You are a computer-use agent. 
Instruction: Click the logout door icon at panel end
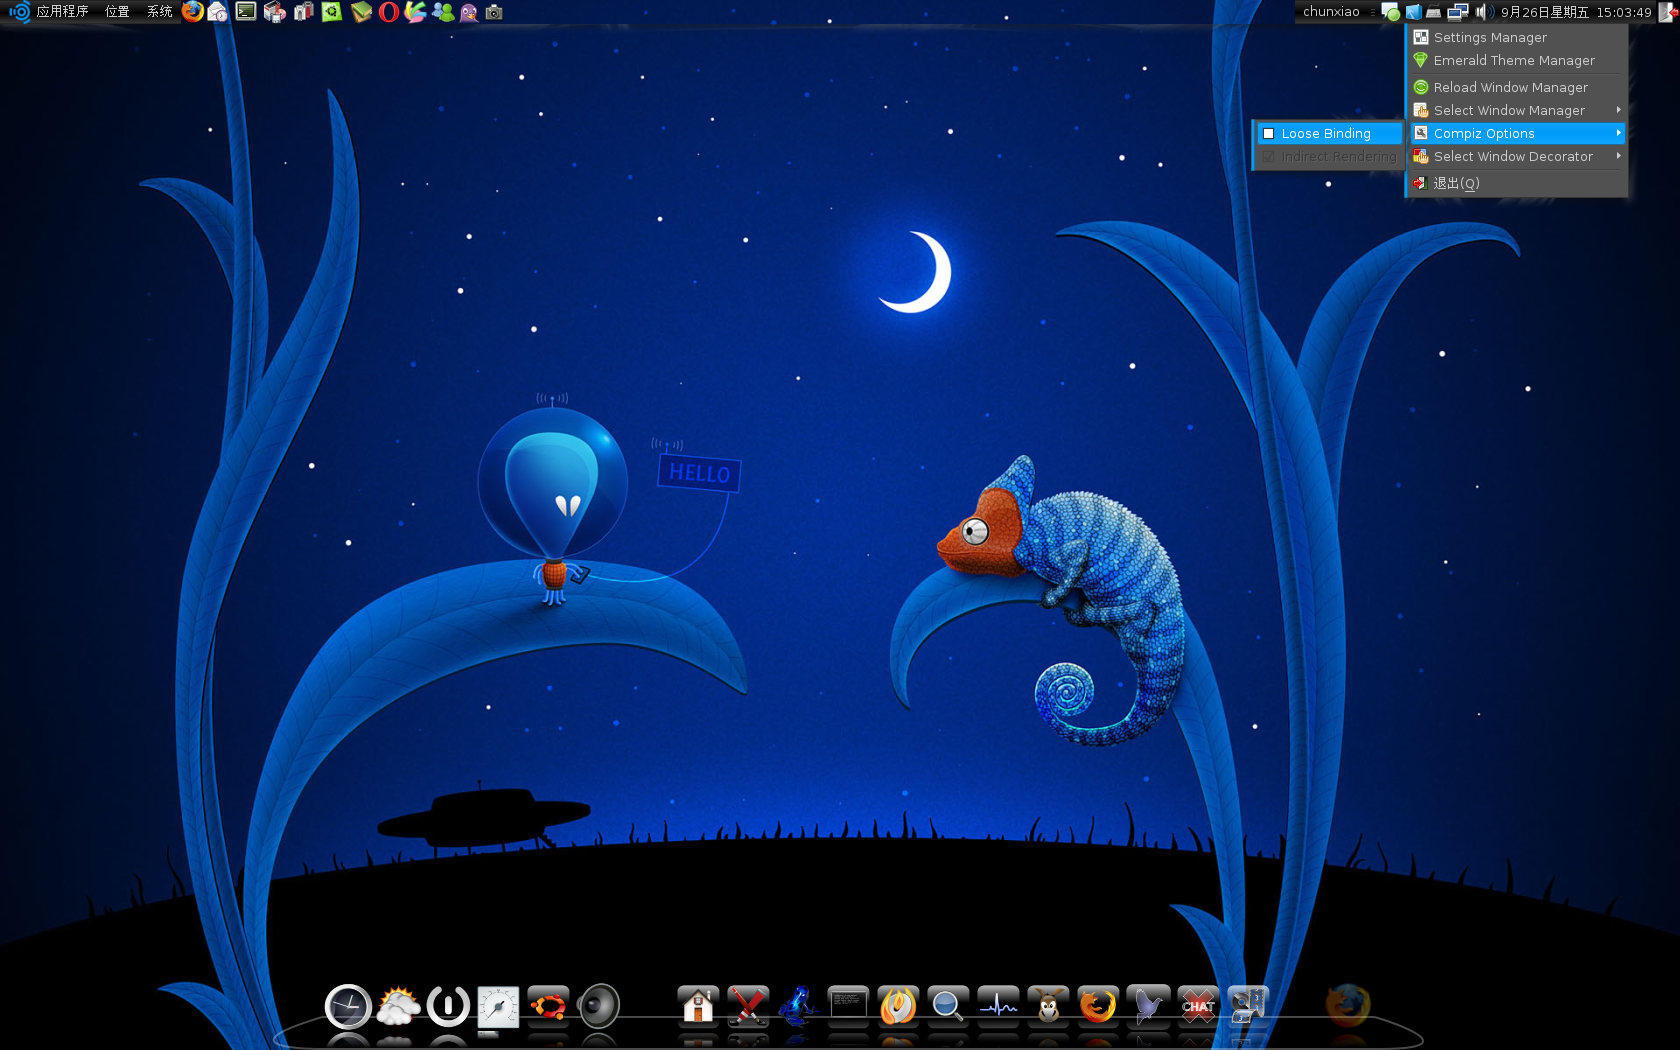tap(1668, 12)
